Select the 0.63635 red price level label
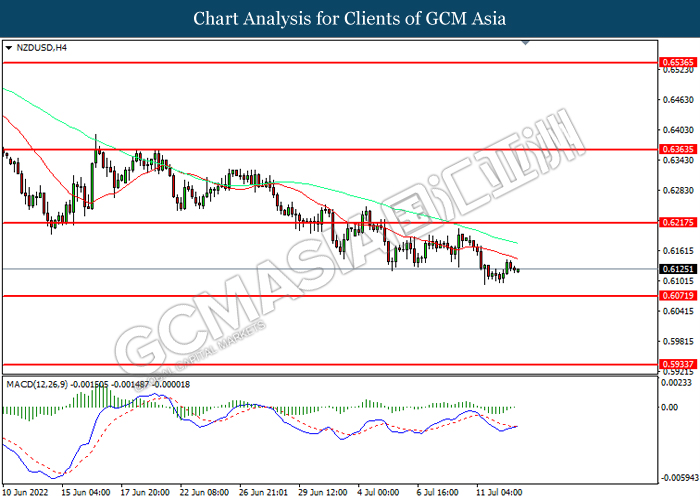 (x=677, y=149)
